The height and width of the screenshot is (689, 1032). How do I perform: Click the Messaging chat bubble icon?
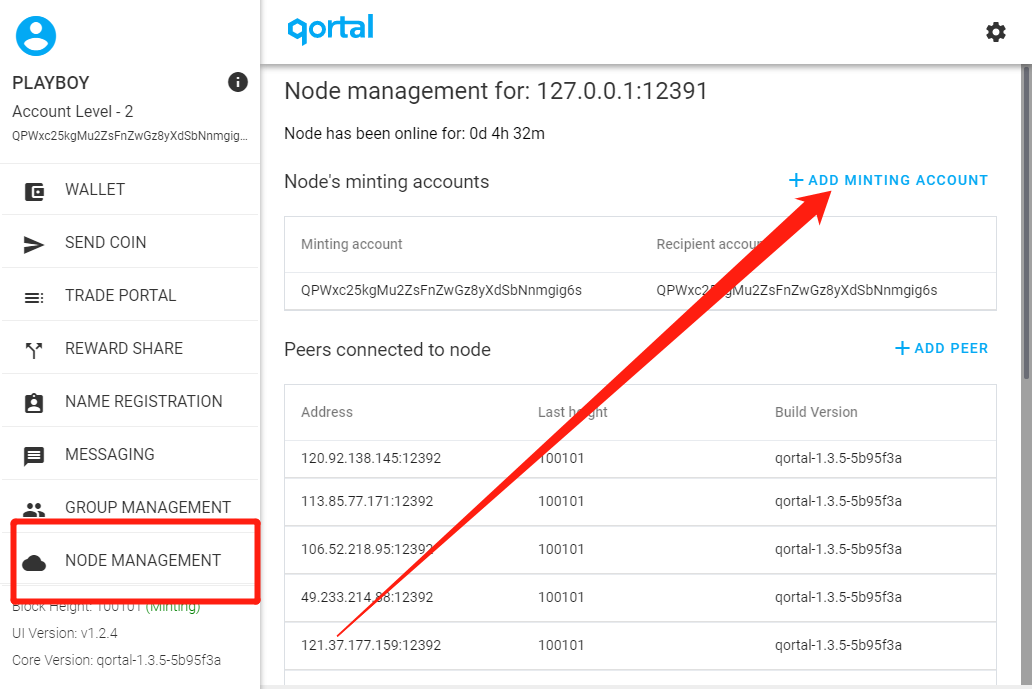tap(34, 456)
